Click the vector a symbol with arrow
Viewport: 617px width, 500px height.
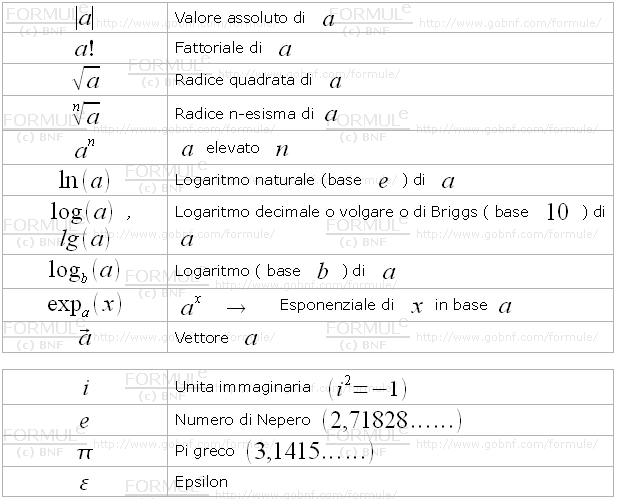[x=84, y=337]
